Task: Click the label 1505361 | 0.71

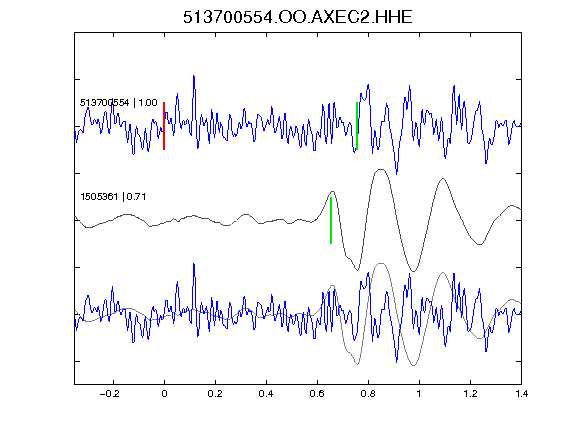Action: click(x=113, y=197)
